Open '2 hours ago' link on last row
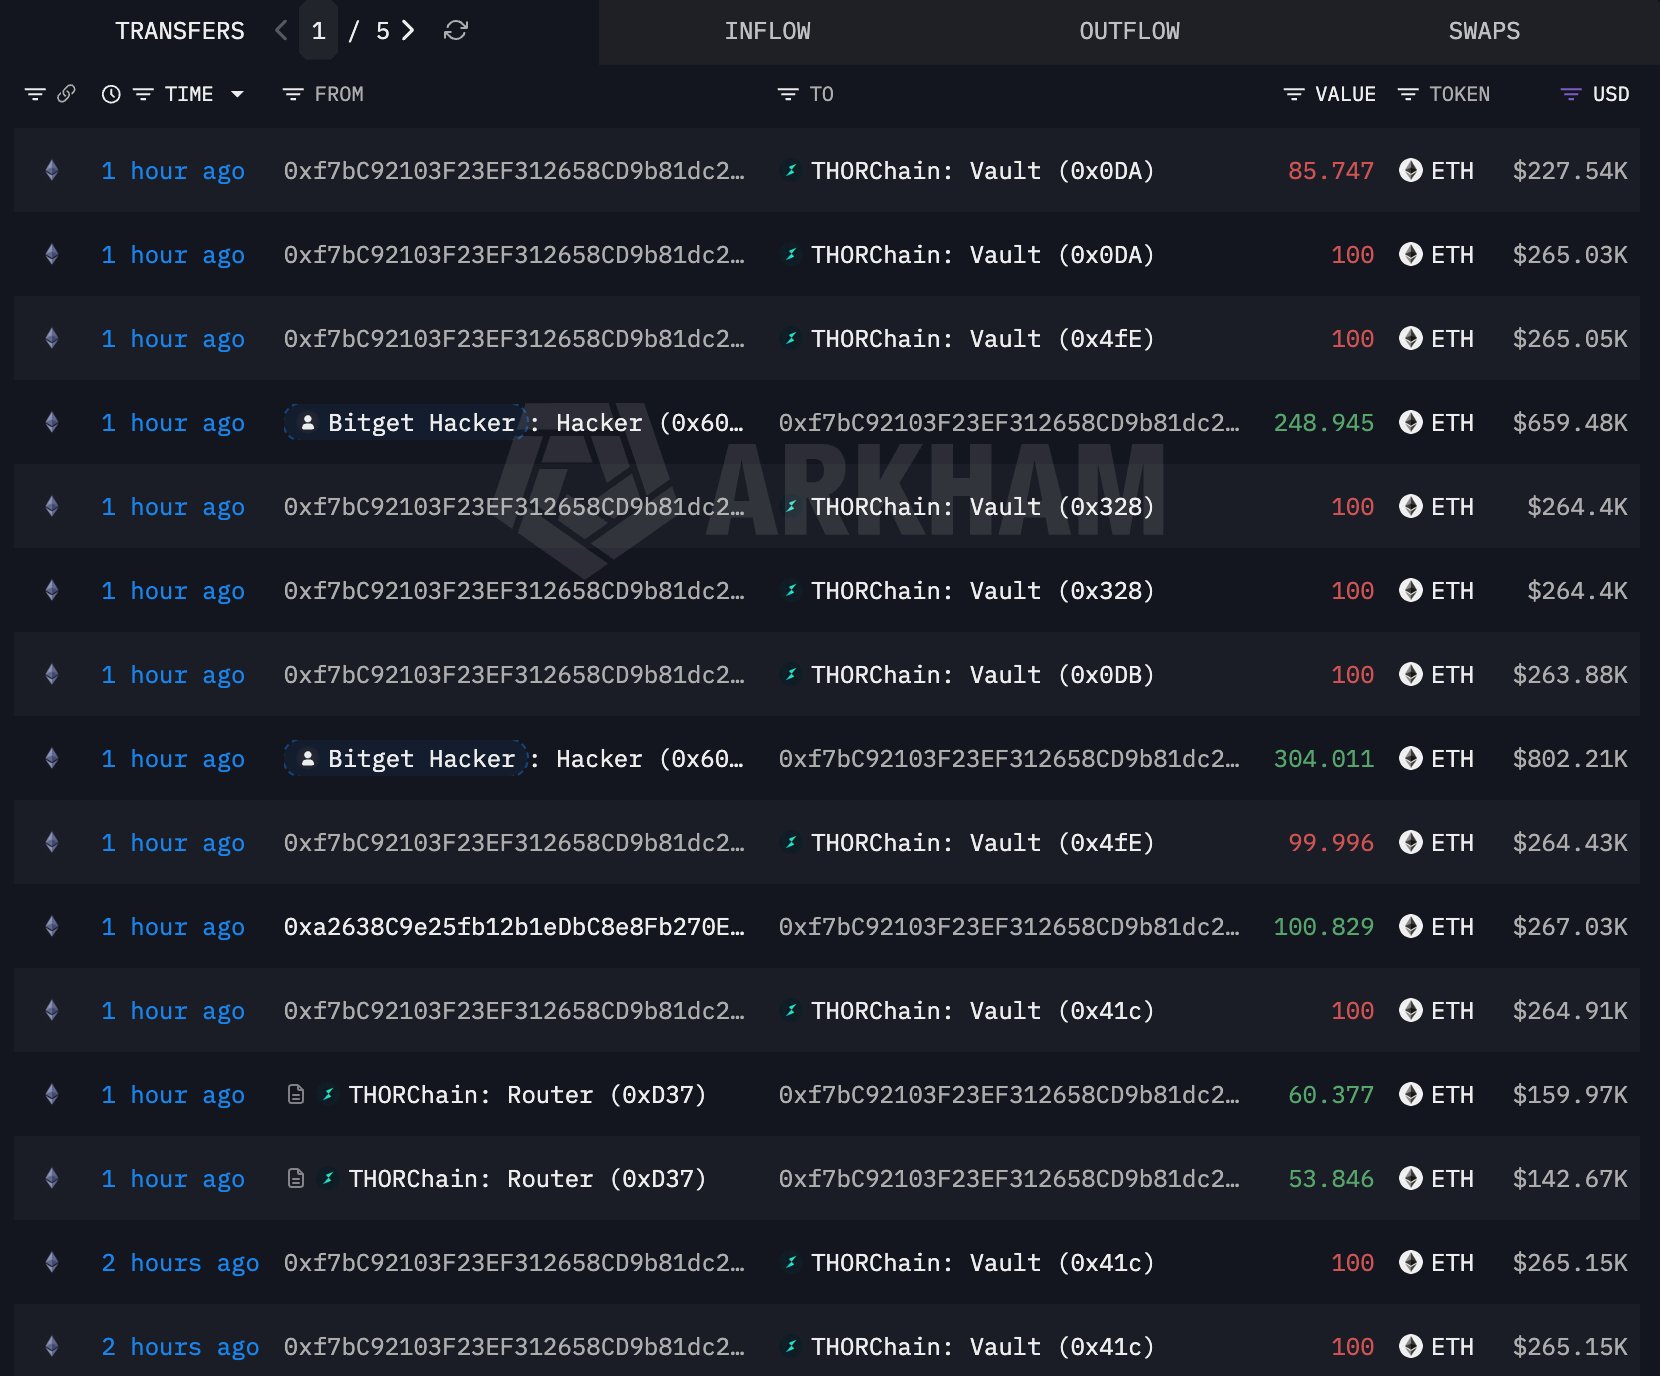The height and width of the screenshot is (1376, 1660). pyautogui.click(x=180, y=1346)
